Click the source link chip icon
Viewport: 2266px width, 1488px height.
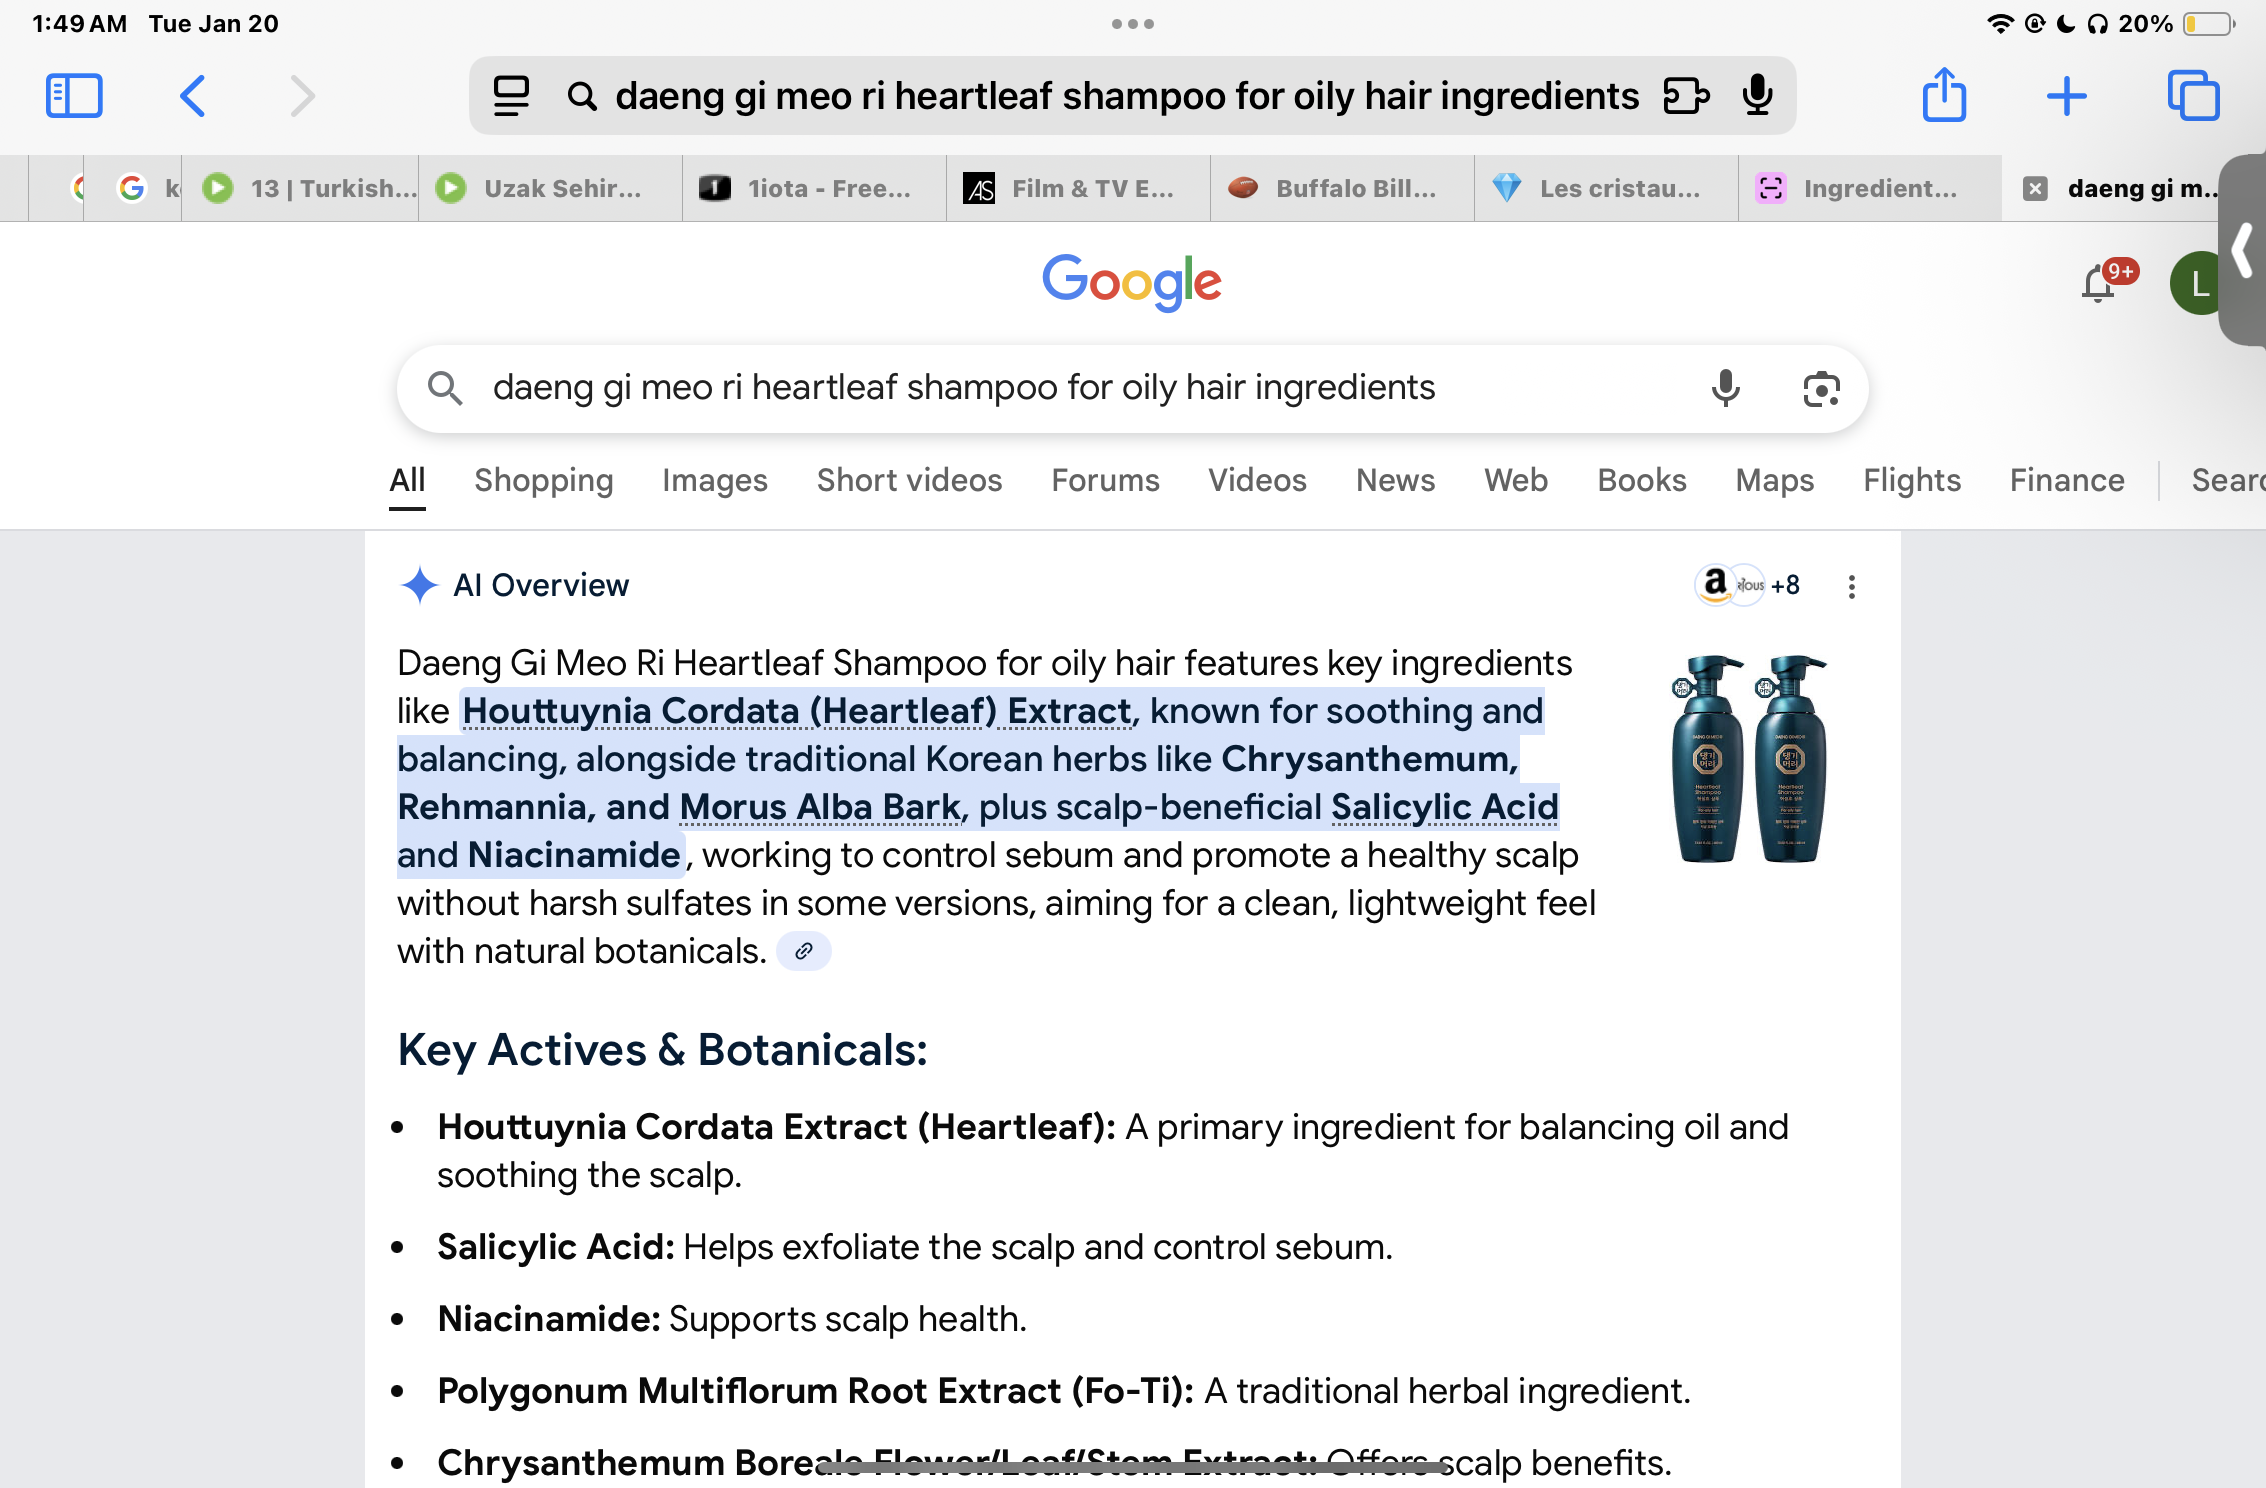click(804, 951)
